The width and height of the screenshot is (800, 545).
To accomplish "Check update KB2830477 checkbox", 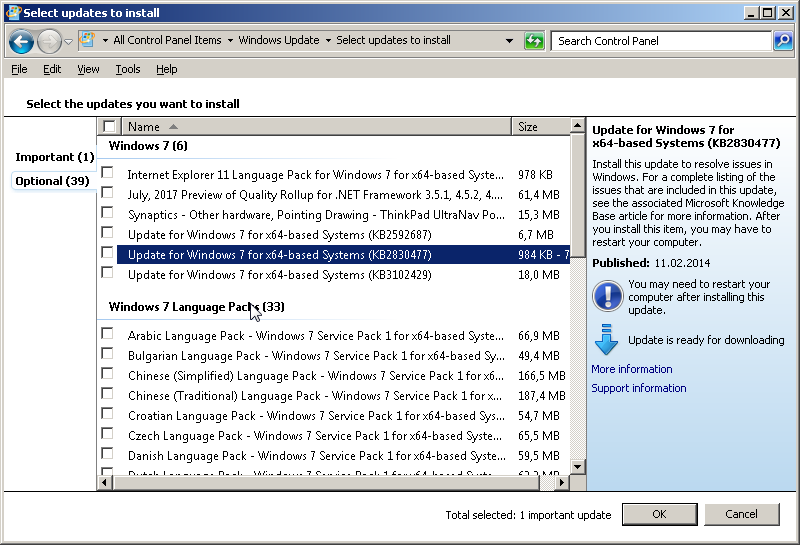I will [107, 253].
